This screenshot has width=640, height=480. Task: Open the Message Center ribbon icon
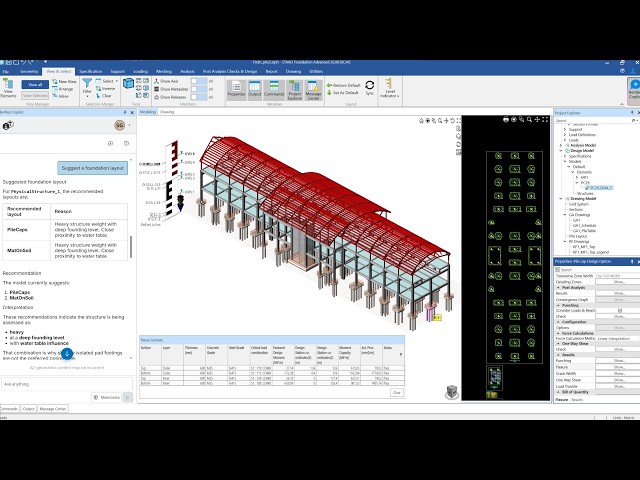(x=313, y=89)
